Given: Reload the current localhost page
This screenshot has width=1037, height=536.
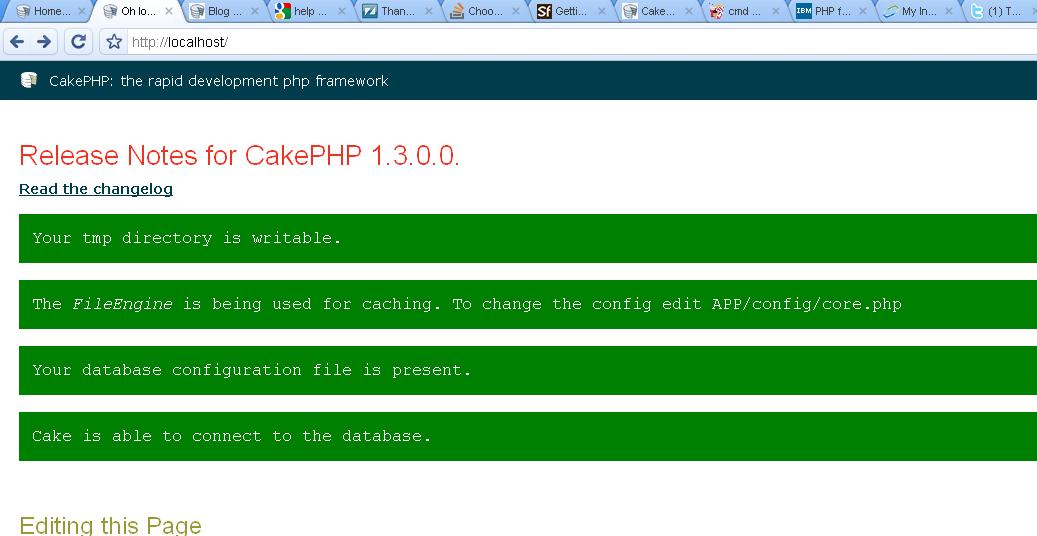Looking at the screenshot, I should [78, 42].
